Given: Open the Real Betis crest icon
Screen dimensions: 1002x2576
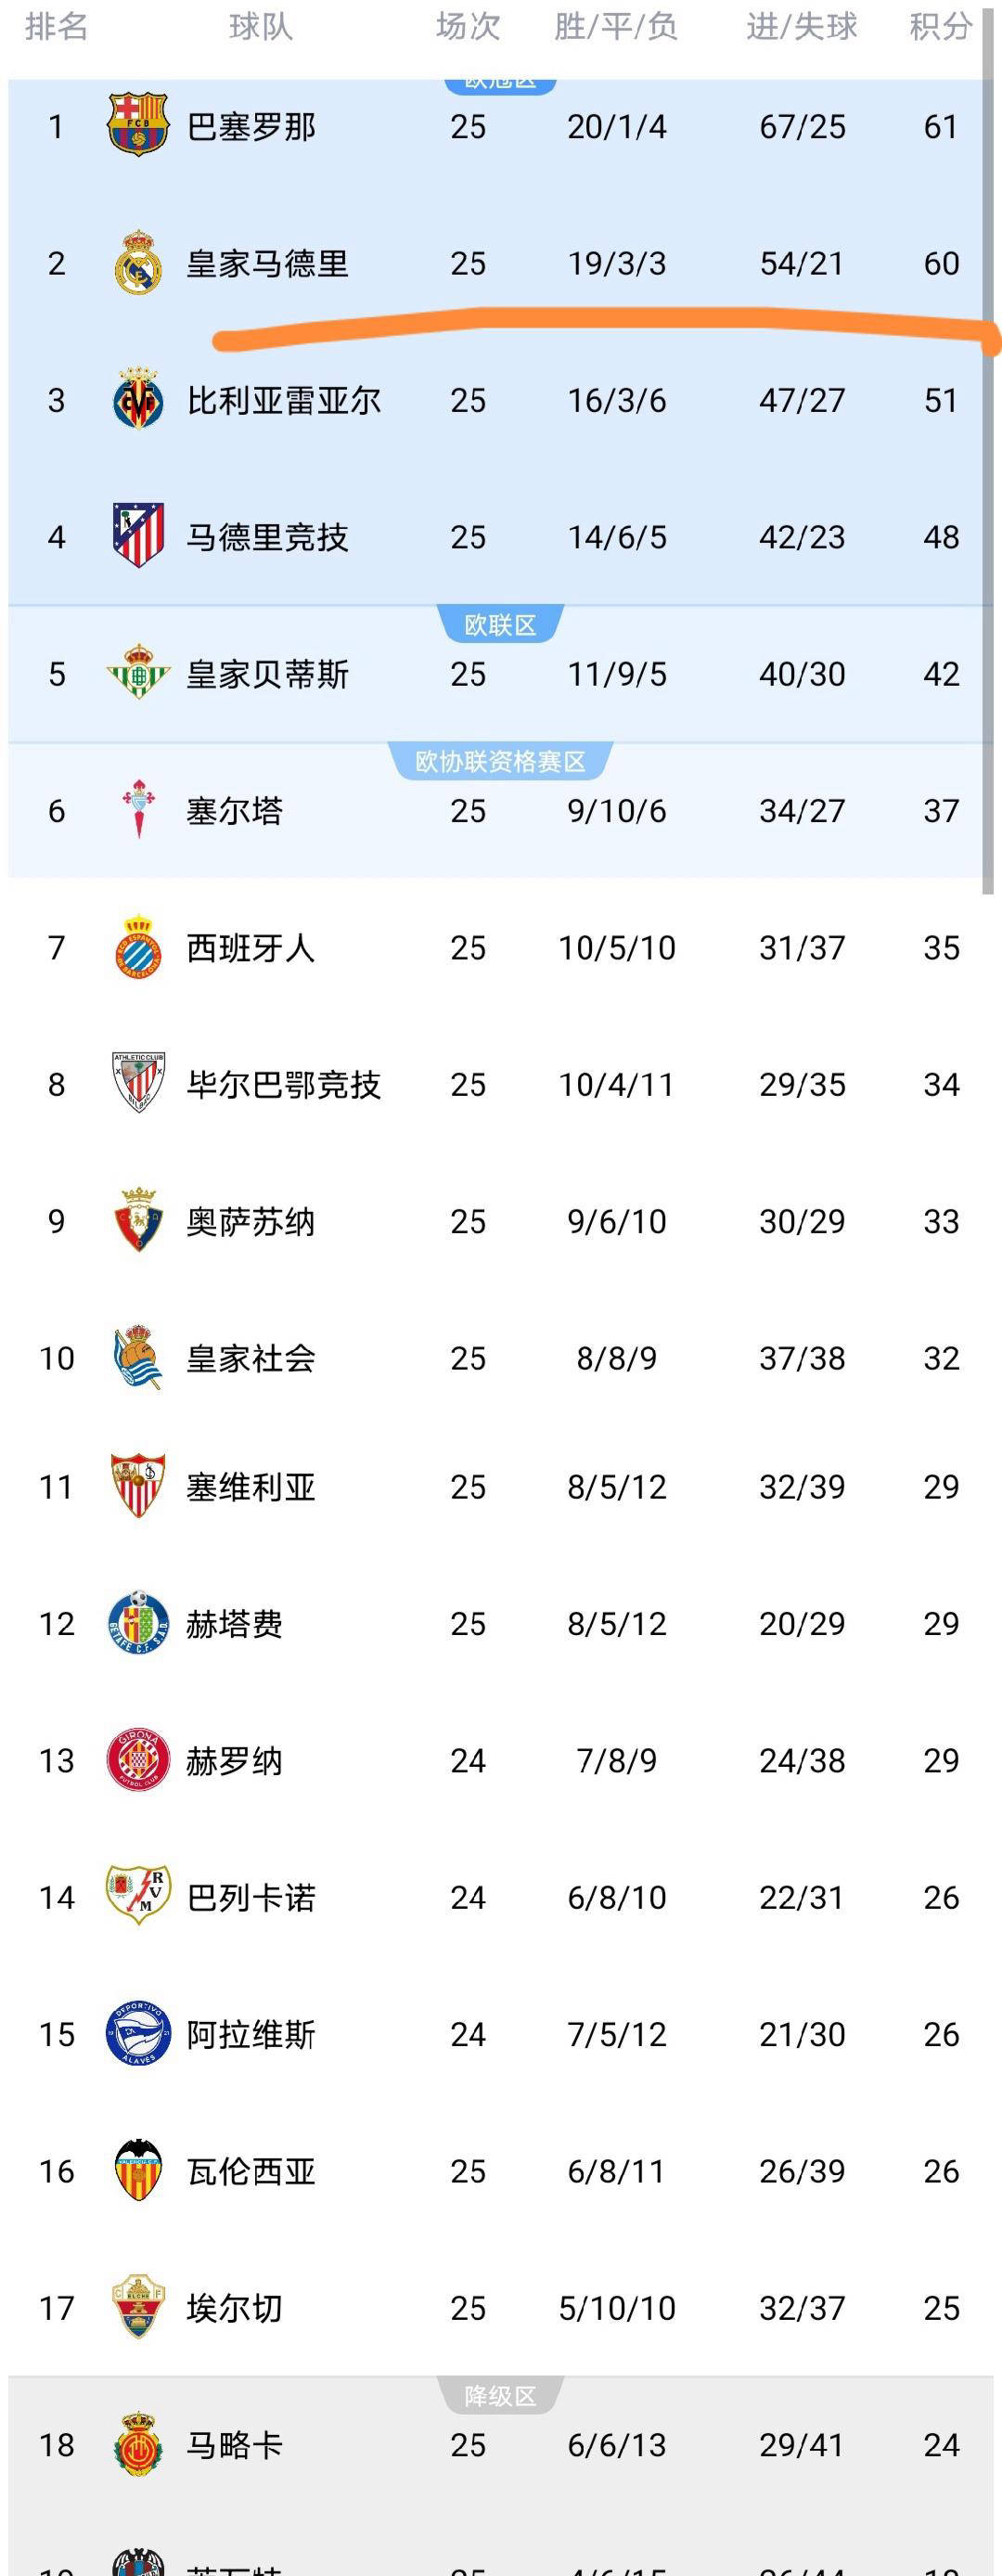Looking at the screenshot, I should (x=137, y=673).
